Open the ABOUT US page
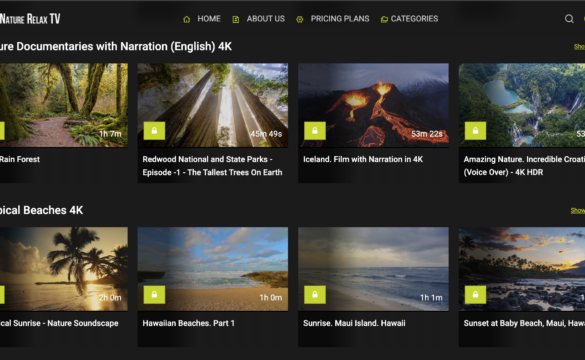This screenshot has width=585, height=360. pyautogui.click(x=266, y=19)
